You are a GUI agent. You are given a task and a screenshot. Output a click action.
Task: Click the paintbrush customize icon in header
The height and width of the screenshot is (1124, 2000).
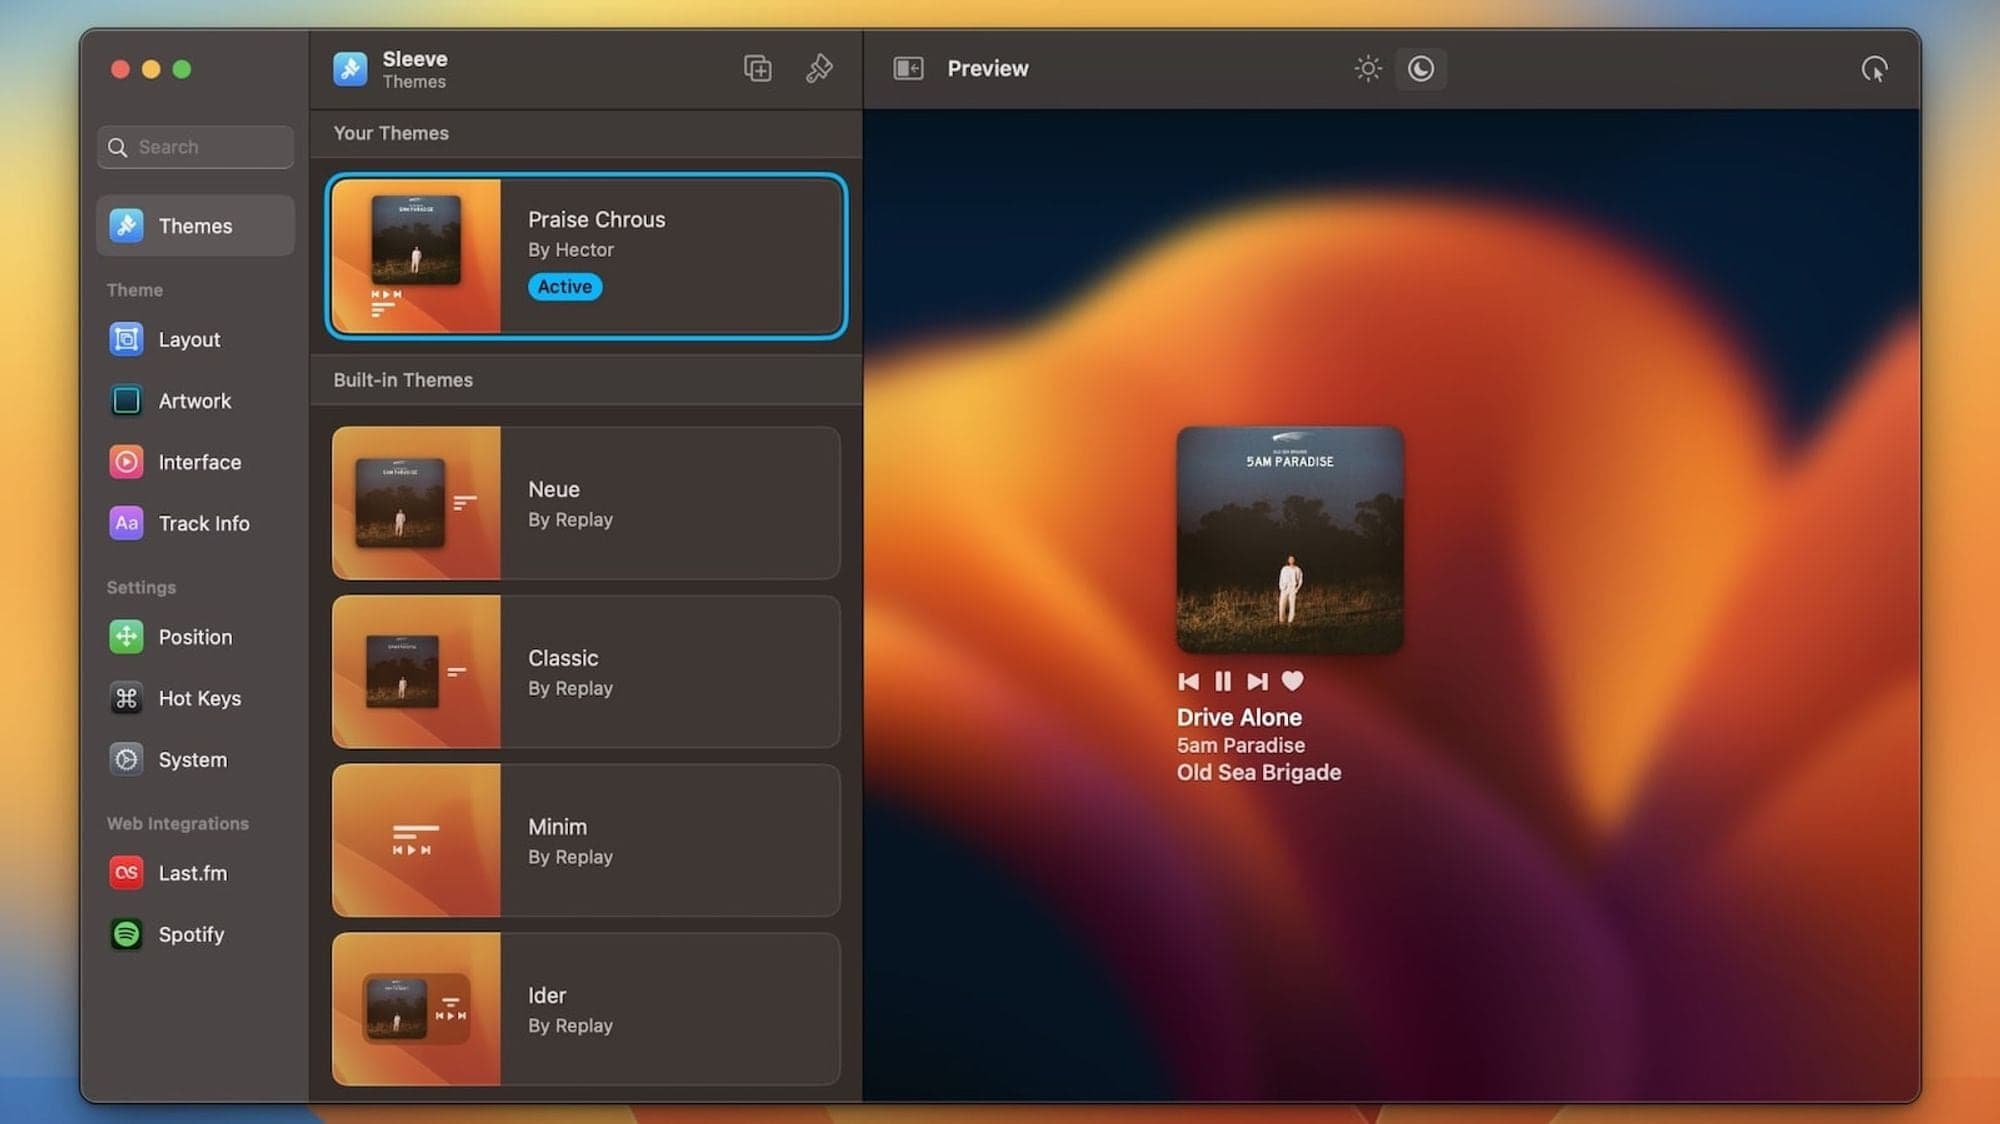click(x=819, y=68)
